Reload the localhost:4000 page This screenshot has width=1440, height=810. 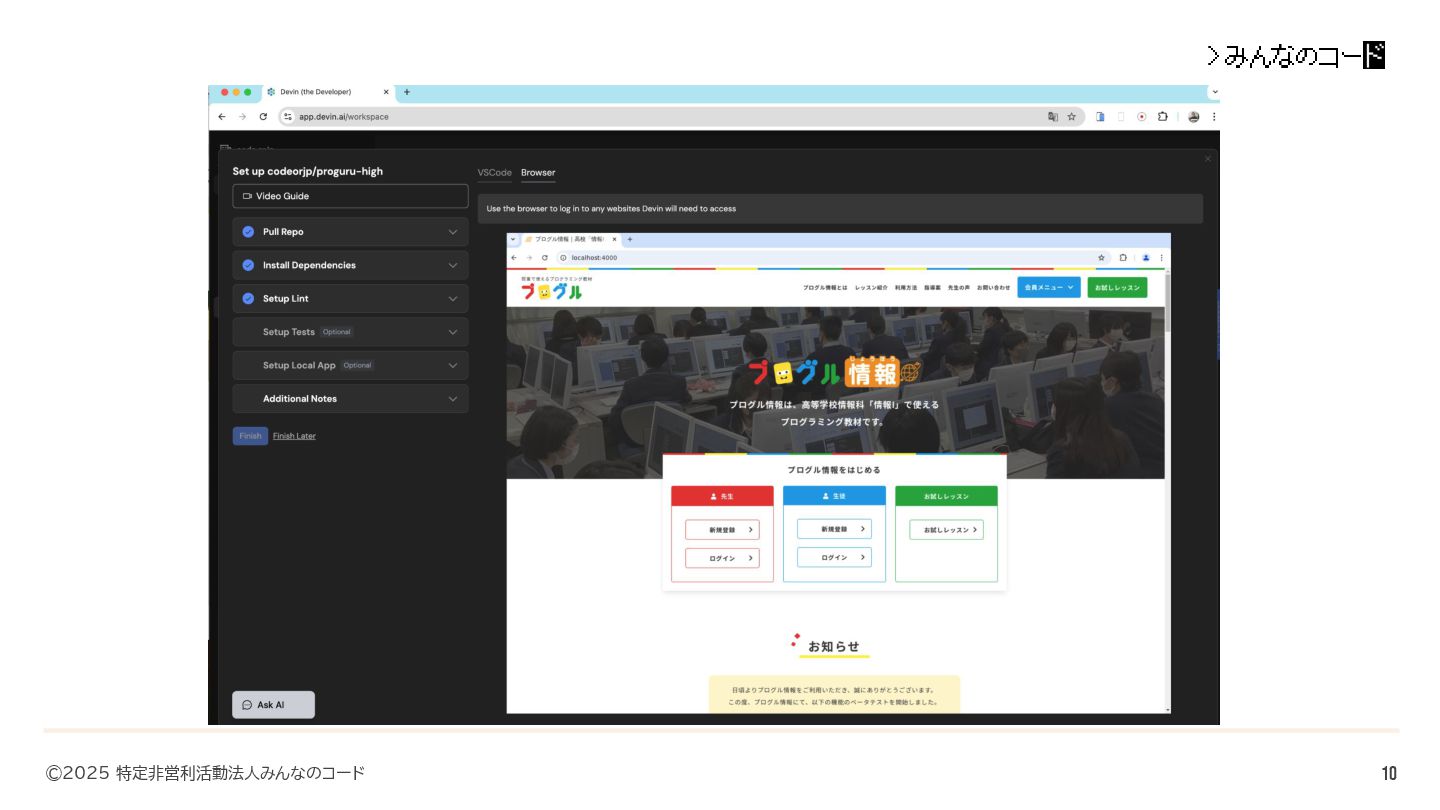545,257
